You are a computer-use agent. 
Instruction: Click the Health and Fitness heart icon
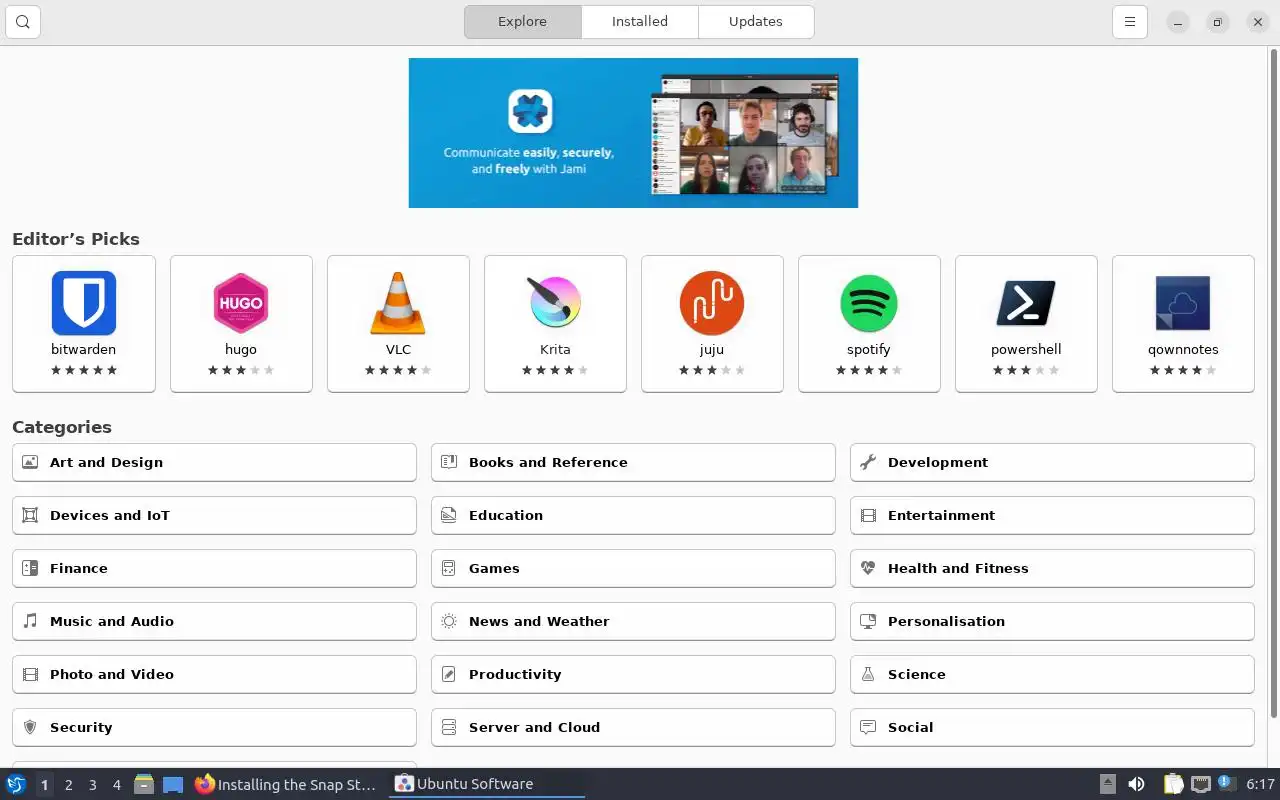868,568
